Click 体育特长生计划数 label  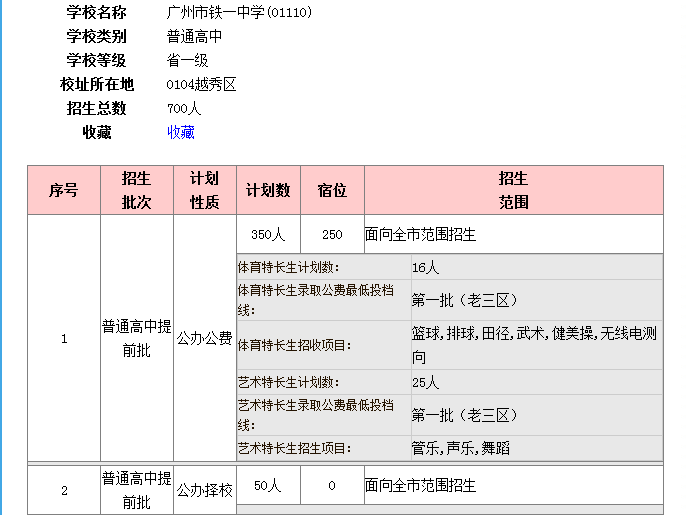coord(289,267)
